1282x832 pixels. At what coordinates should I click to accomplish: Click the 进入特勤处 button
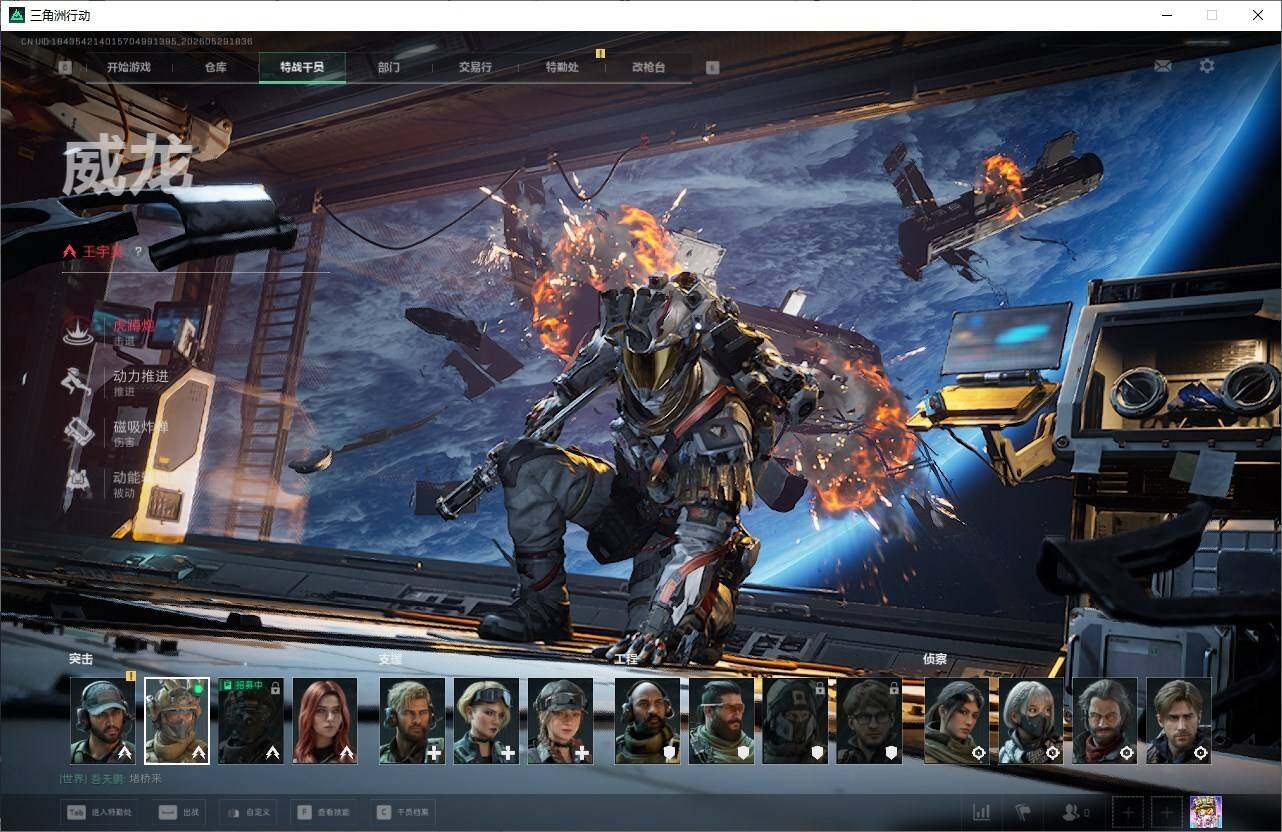tap(99, 812)
